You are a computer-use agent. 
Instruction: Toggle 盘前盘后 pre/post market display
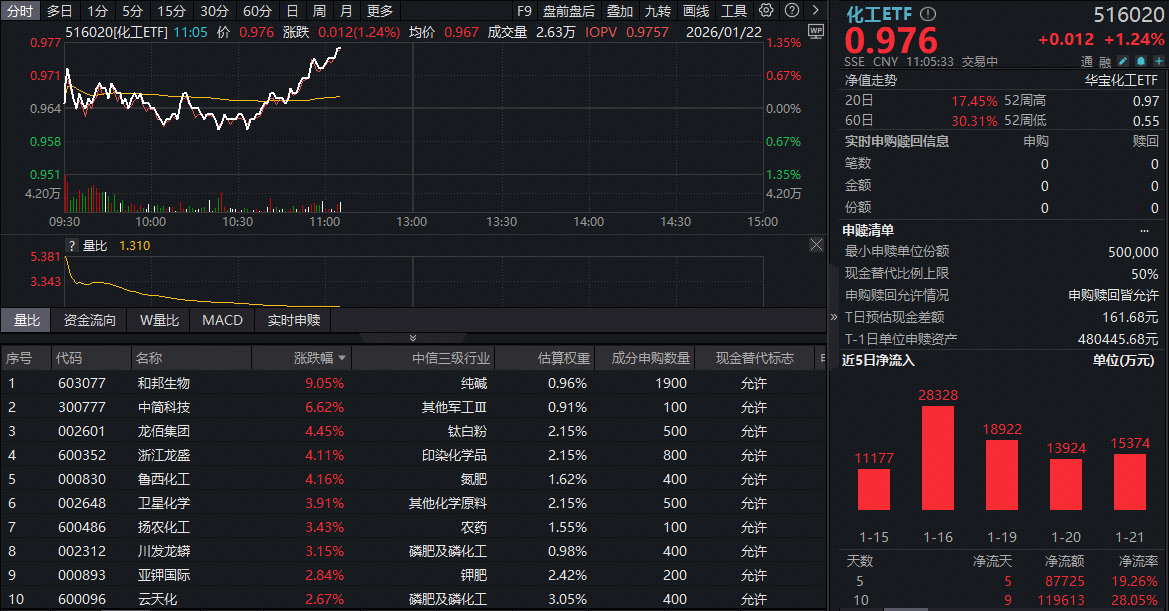[x=567, y=10]
